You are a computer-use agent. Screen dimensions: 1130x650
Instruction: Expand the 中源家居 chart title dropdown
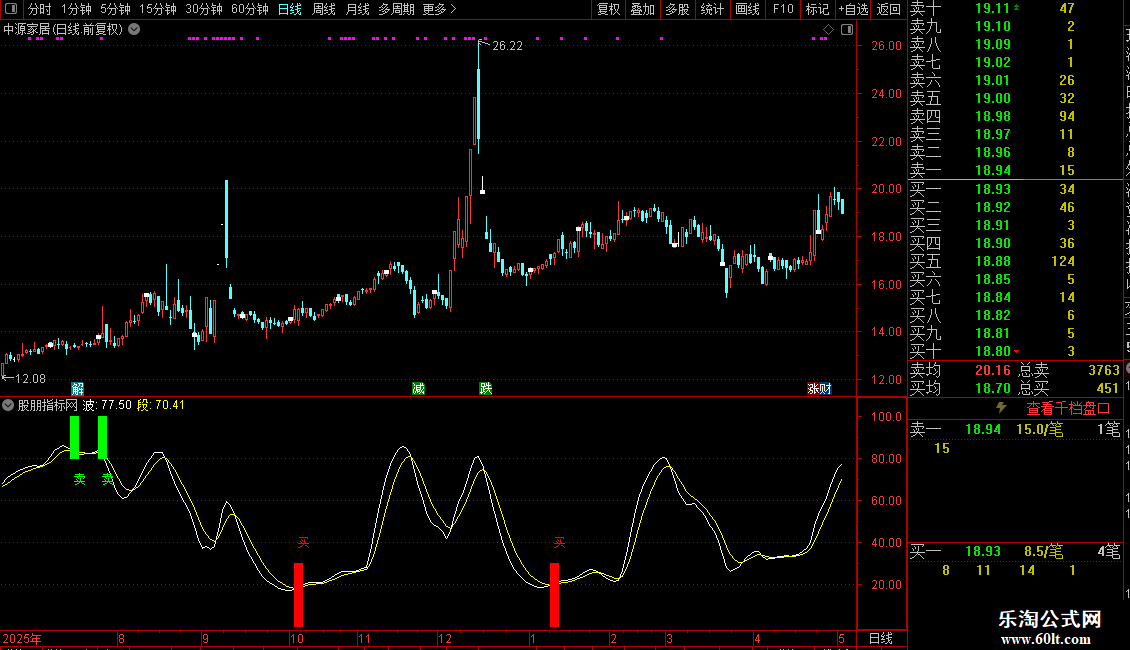(134, 30)
